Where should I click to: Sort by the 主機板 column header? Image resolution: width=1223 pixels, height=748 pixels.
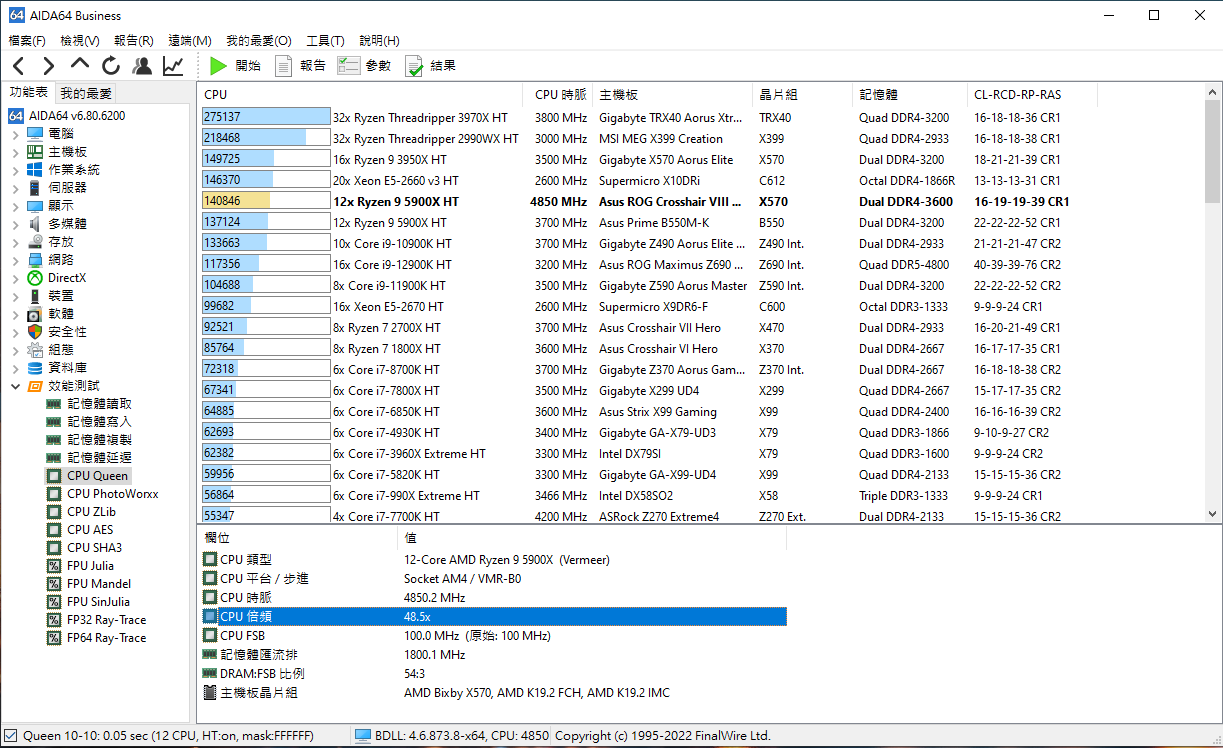pos(673,95)
